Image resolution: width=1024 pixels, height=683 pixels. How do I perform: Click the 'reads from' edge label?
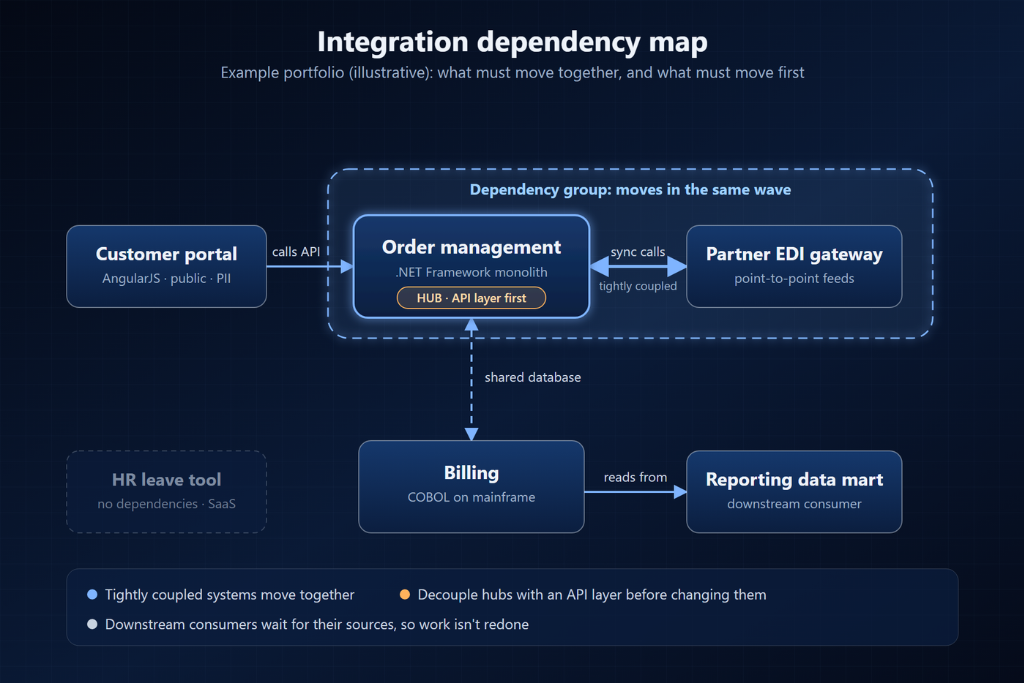click(x=635, y=477)
